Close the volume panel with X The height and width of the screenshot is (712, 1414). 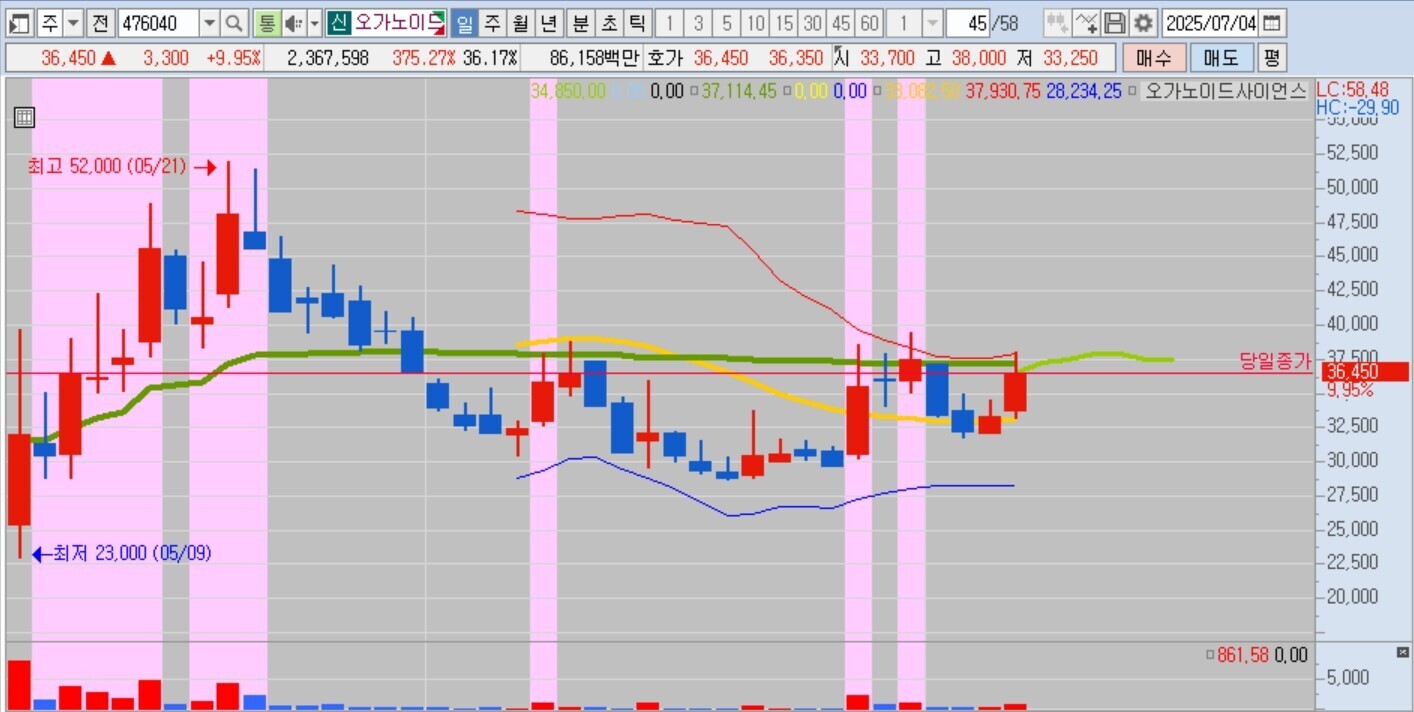pyautogui.click(x=1402, y=653)
